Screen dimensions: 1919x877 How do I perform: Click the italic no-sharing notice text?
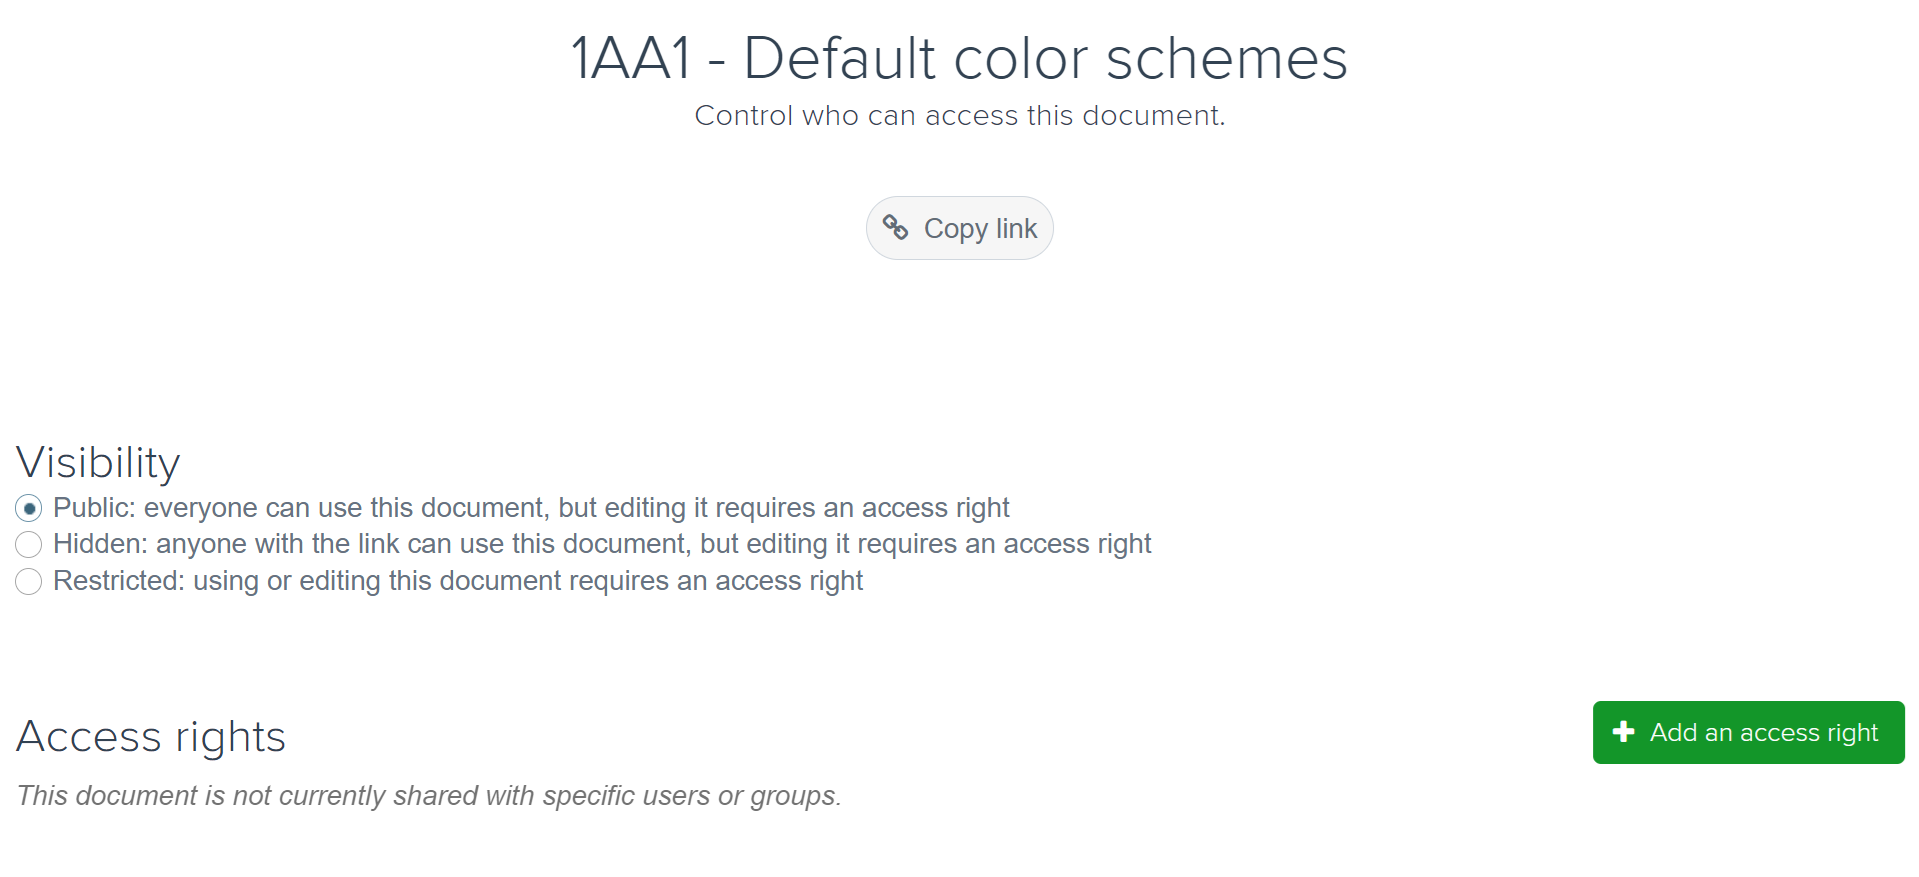[x=428, y=796]
